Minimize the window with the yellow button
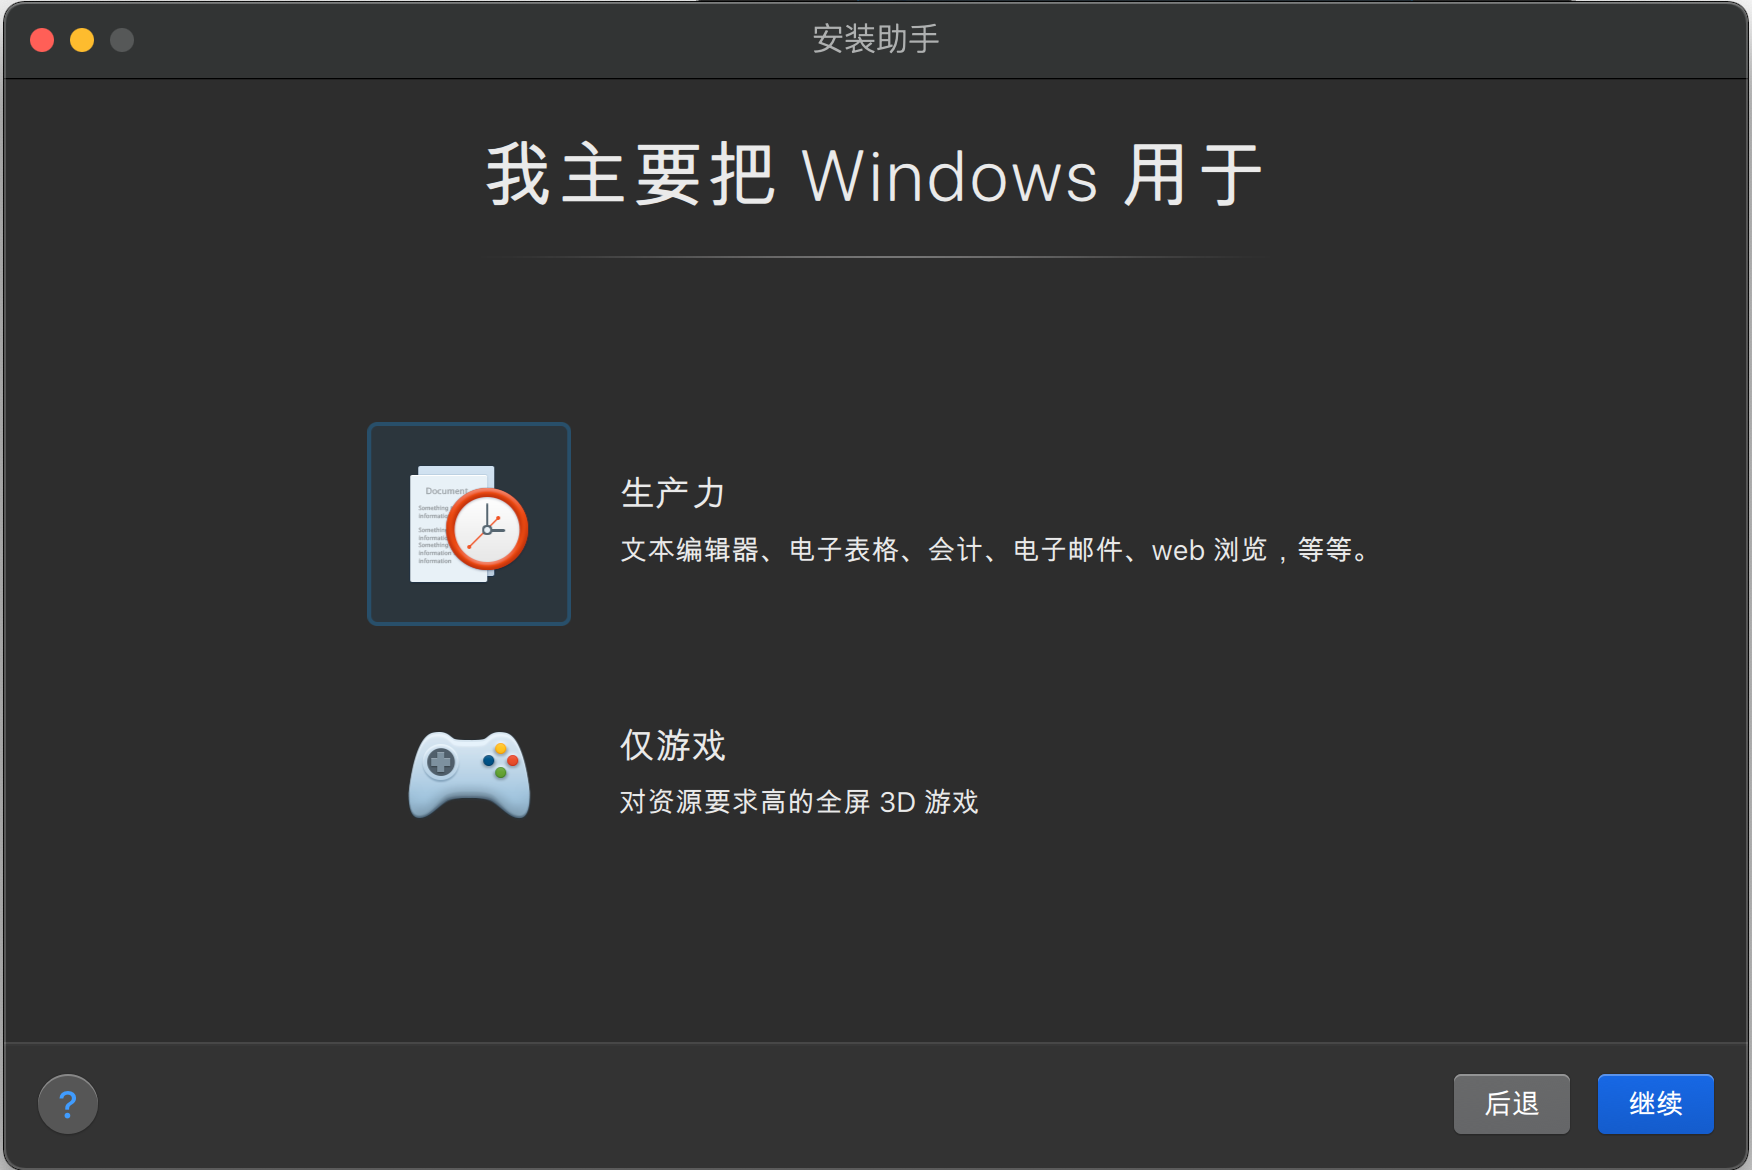1752x1170 pixels. (x=82, y=40)
